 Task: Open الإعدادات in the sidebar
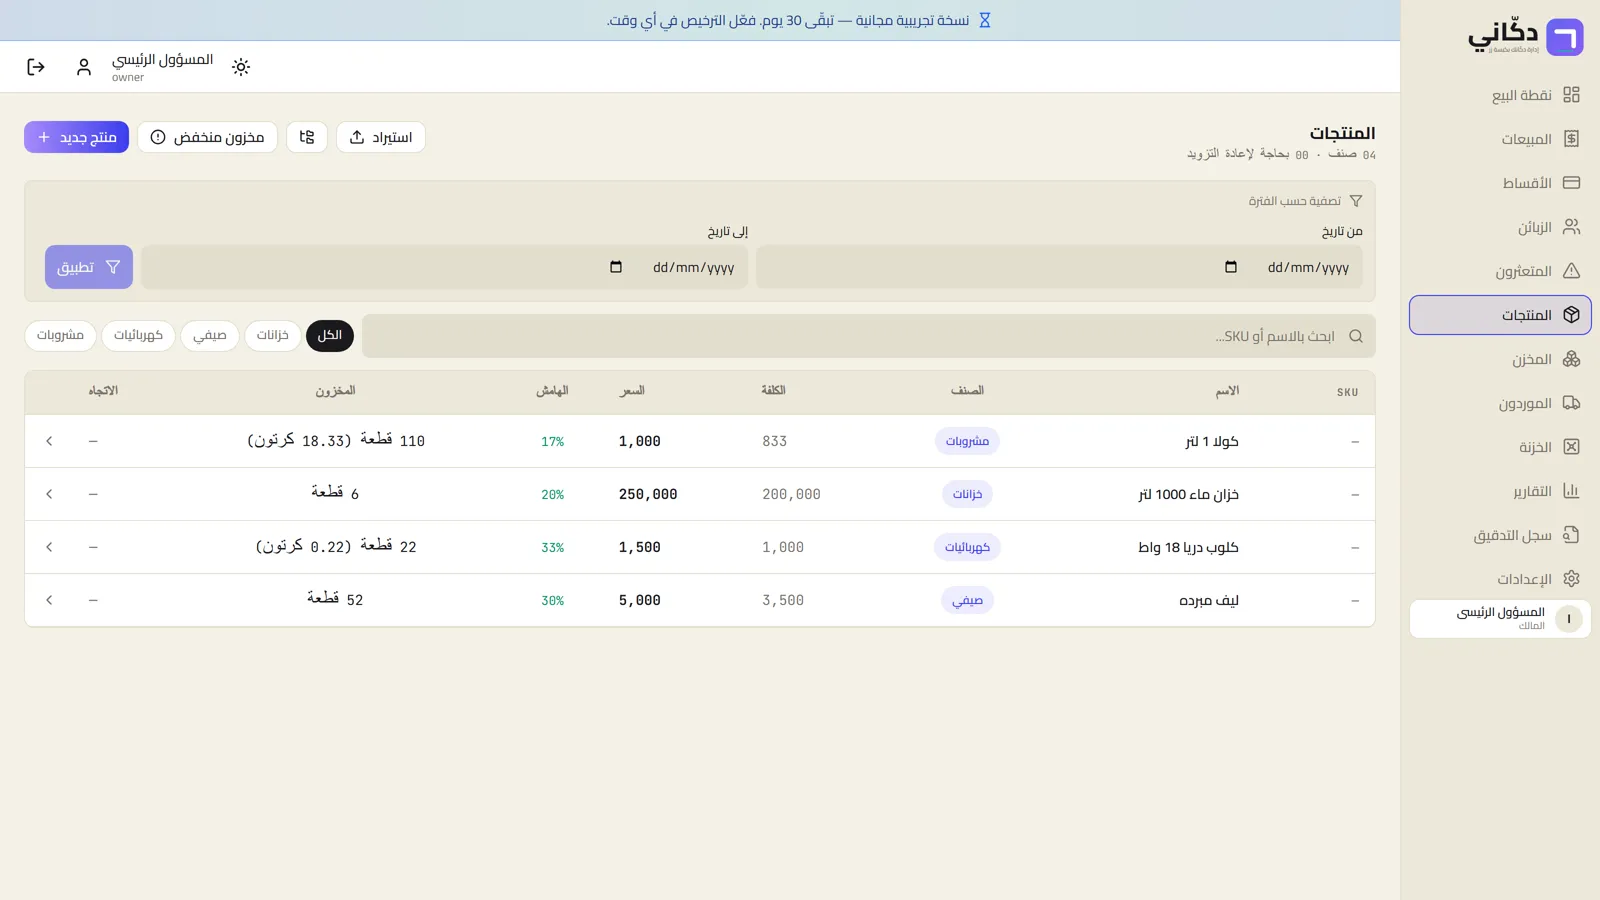(1500, 579)
